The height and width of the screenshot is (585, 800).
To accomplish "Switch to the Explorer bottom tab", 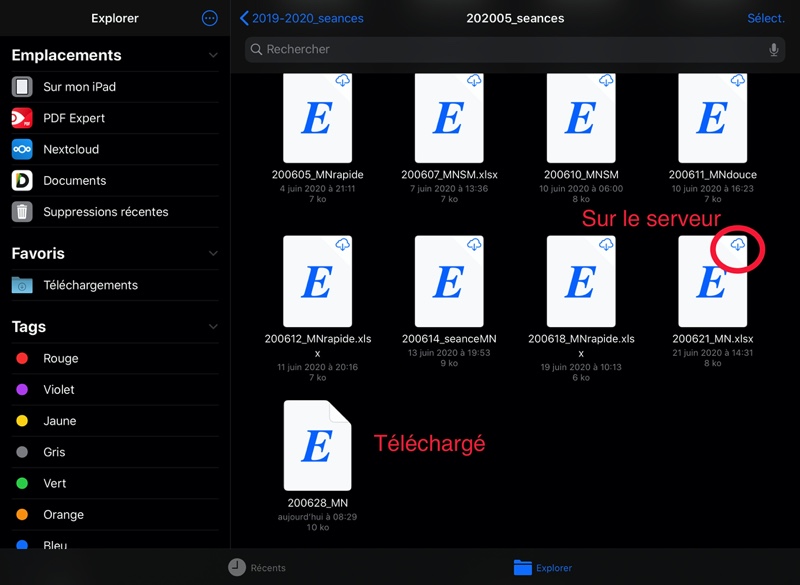I will [542, 567].
